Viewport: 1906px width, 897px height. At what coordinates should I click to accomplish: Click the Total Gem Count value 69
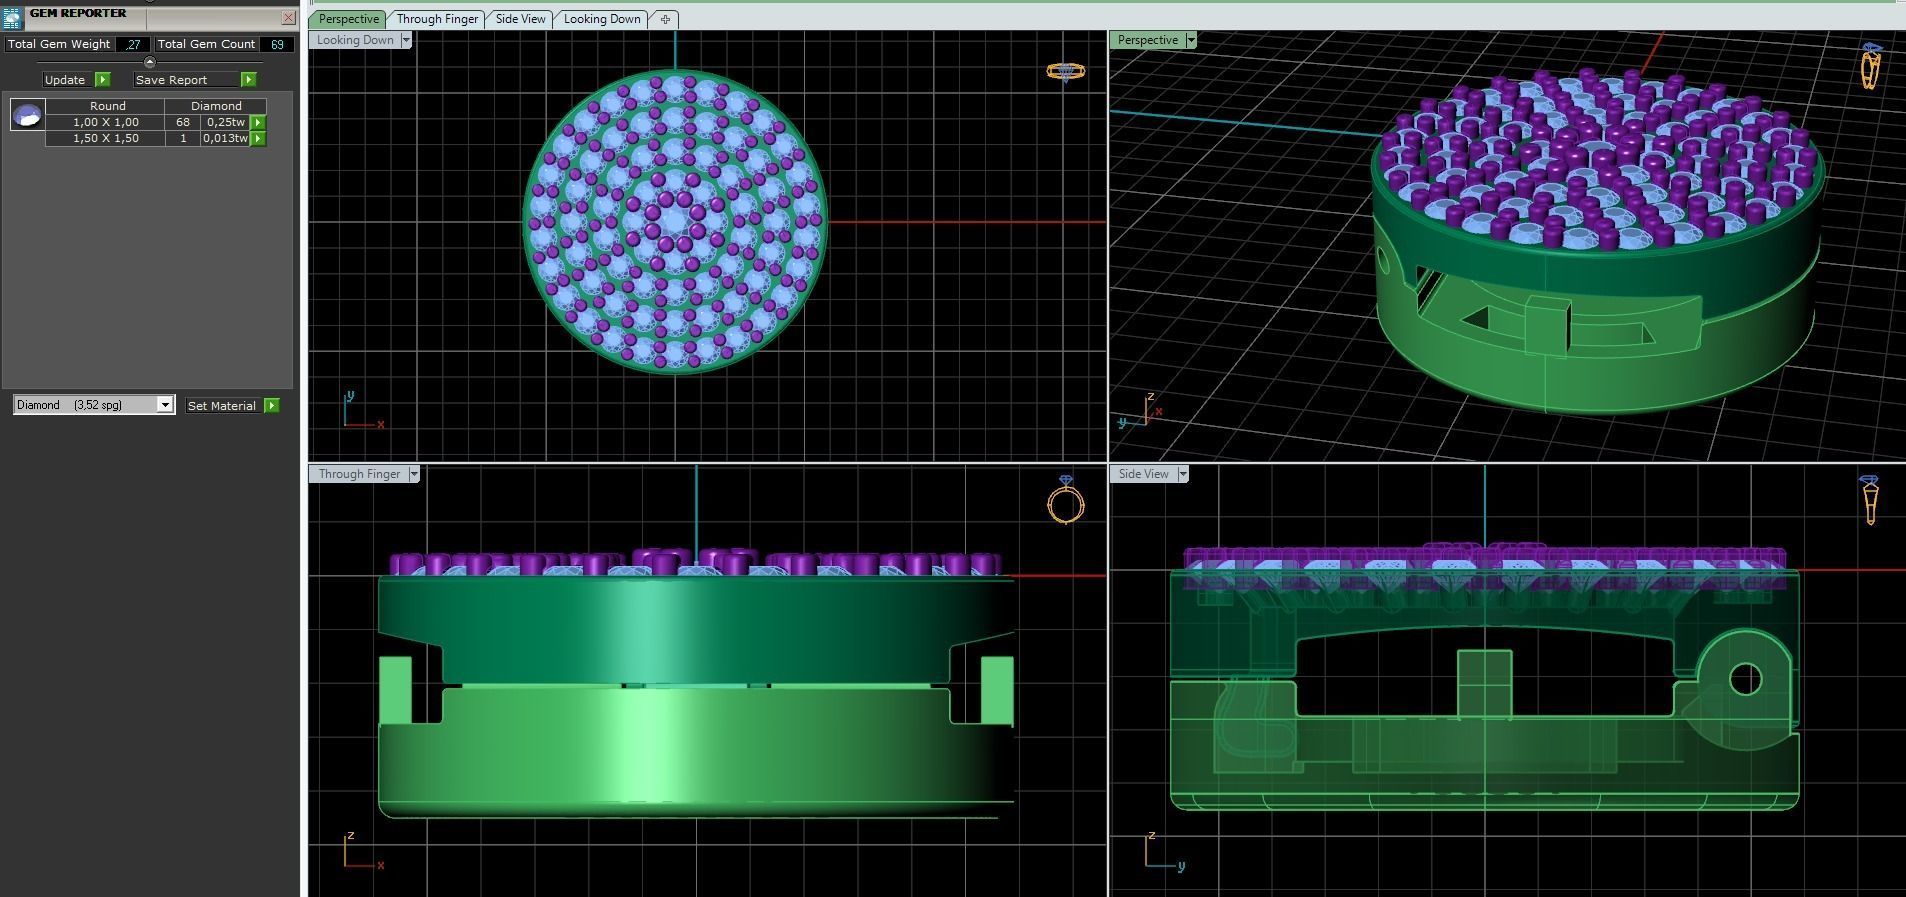pyautogui.click(x=277, y=44)
